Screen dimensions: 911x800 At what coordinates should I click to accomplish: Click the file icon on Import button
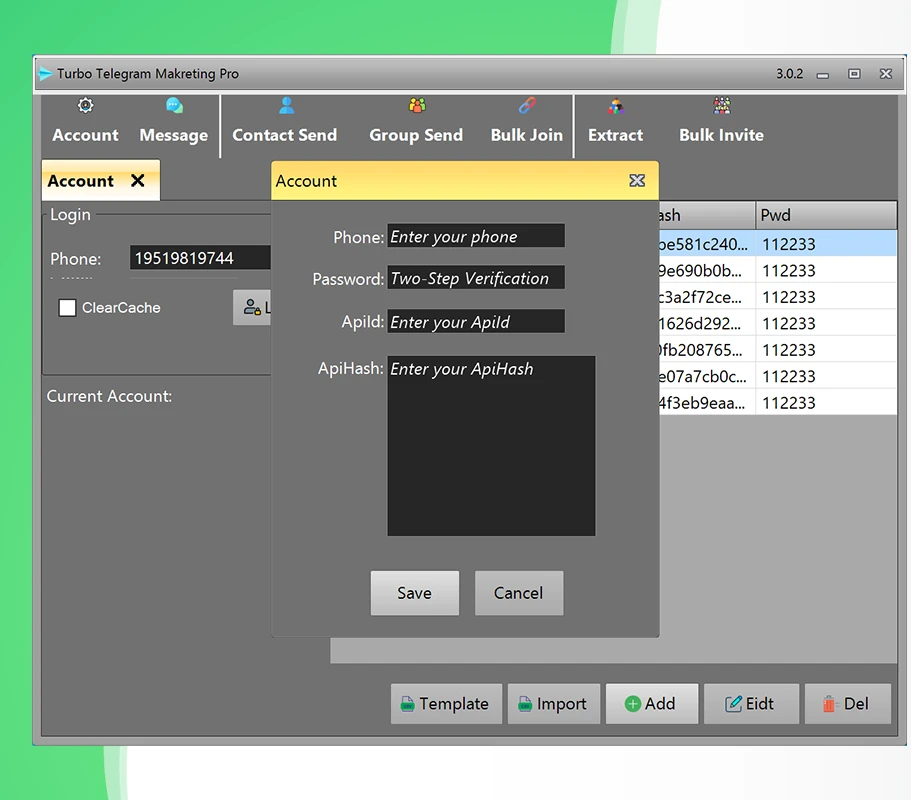coord(525,704)
